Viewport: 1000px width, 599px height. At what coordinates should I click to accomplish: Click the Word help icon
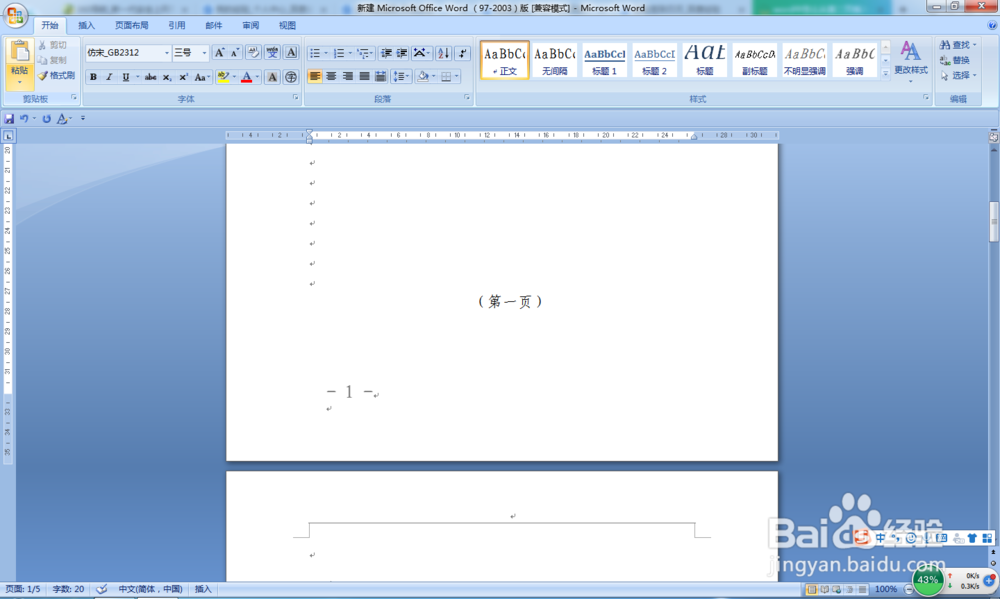(992, 26)
